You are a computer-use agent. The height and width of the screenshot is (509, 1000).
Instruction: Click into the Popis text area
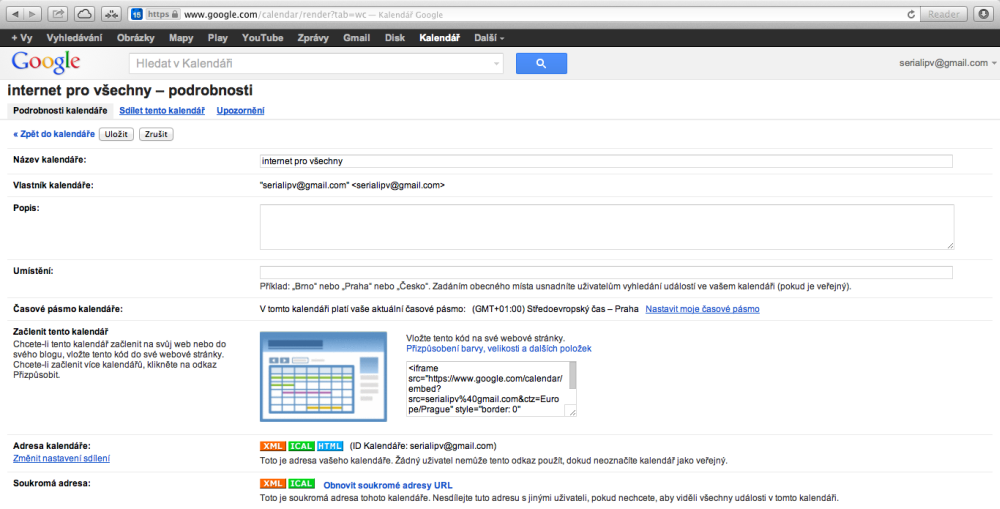pos(607,226)
